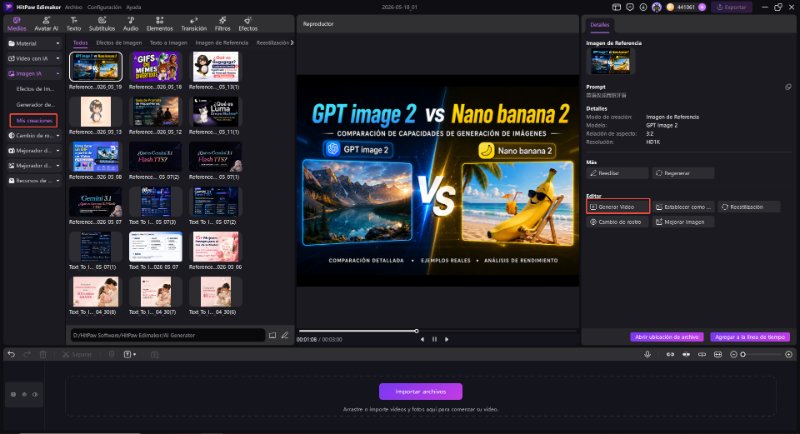This screenshot has width=800, height=434.
Task: Click Agregar a la línea de tiempo
Action: 750,337
